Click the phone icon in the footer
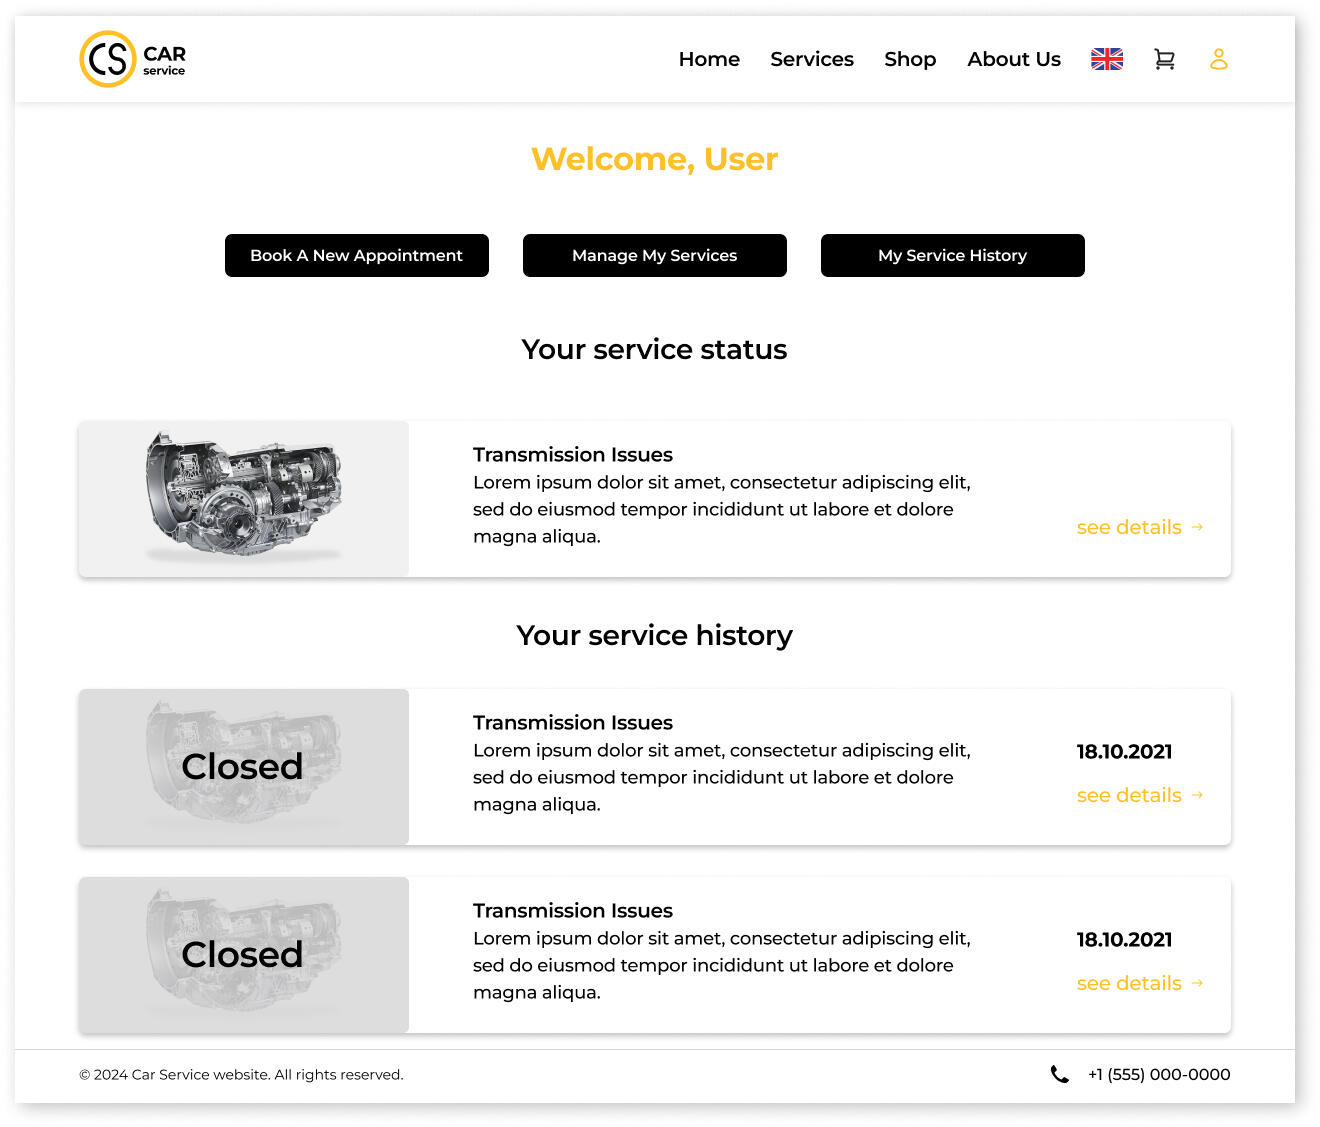Image resolution: width=1320 pixels, height=1127 pixels. pos(1059,1074)
